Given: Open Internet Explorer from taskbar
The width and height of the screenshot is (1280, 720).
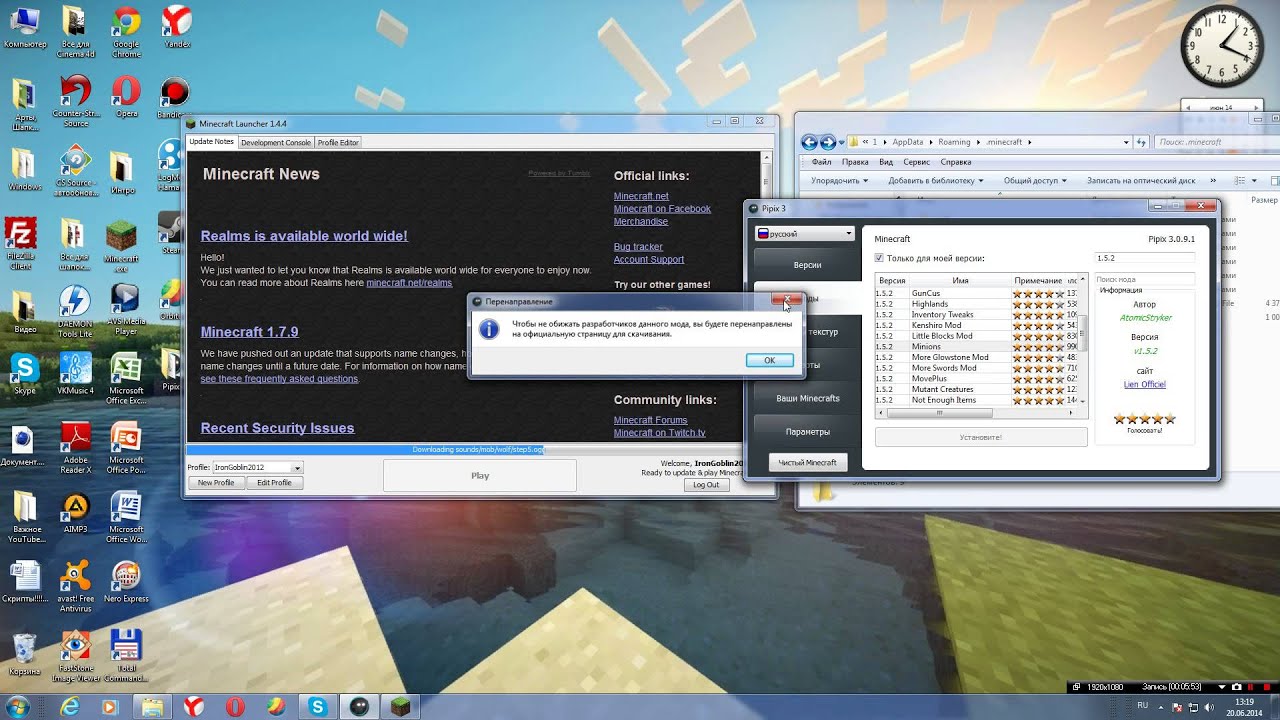Looking at the screenshot, I should tap(70, 707).
